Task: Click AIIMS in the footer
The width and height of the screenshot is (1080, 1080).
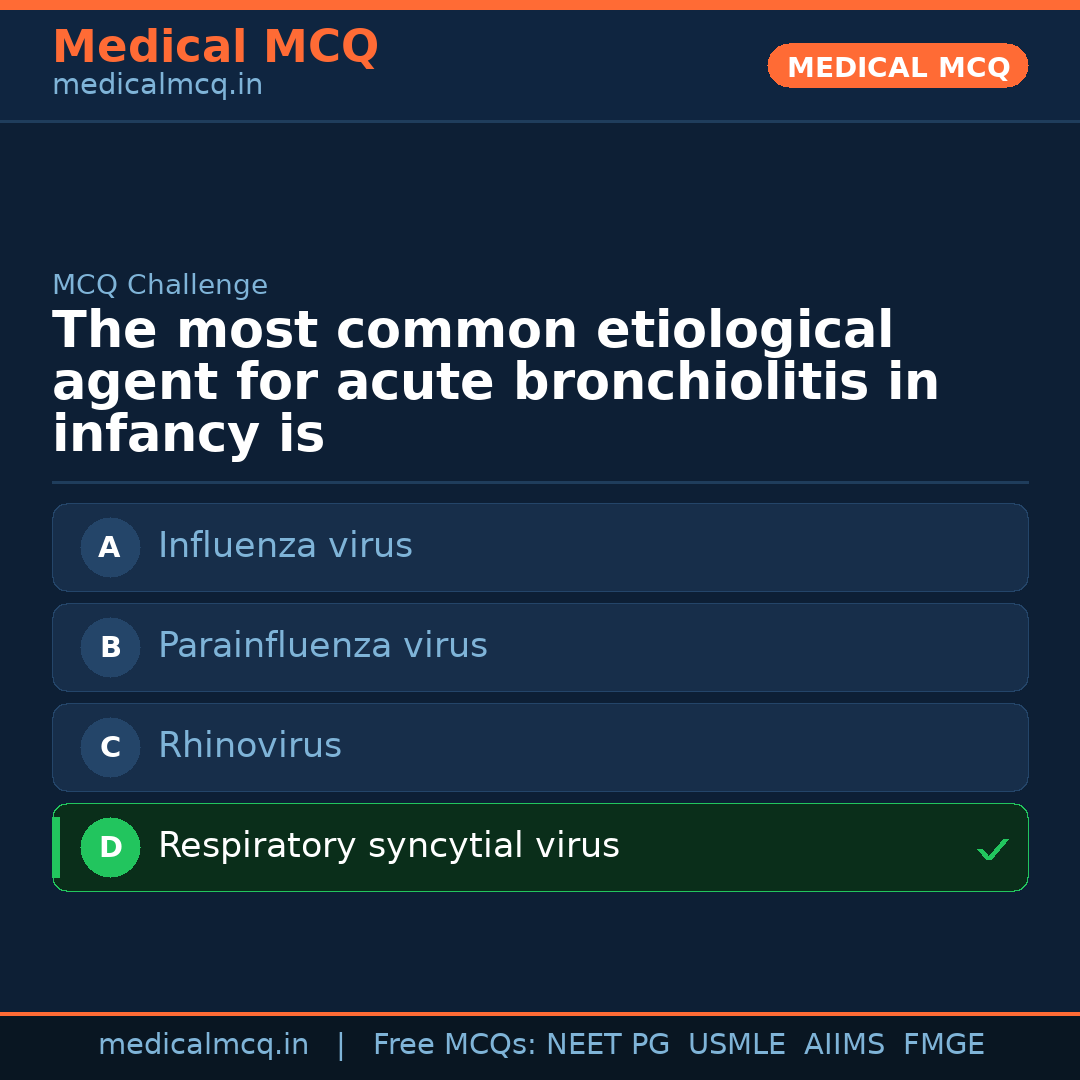Action: pos(844,1045)
